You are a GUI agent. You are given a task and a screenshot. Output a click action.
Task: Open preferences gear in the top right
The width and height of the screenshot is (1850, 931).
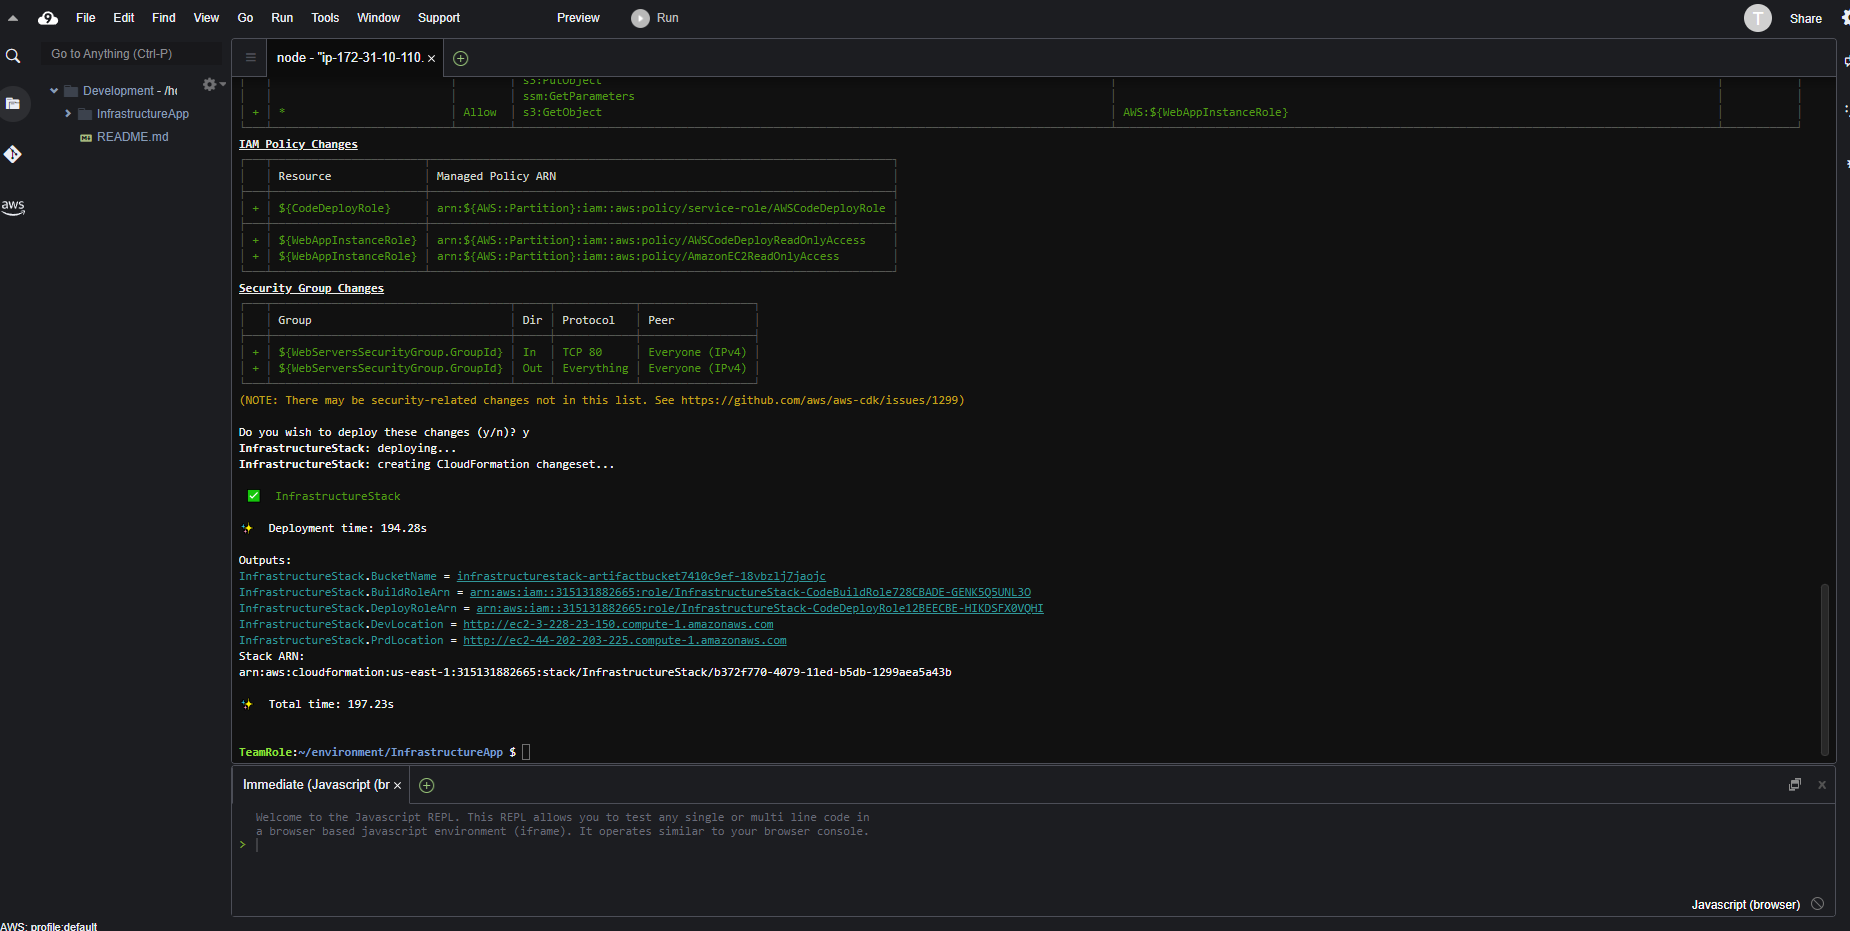click(1845, 17)
